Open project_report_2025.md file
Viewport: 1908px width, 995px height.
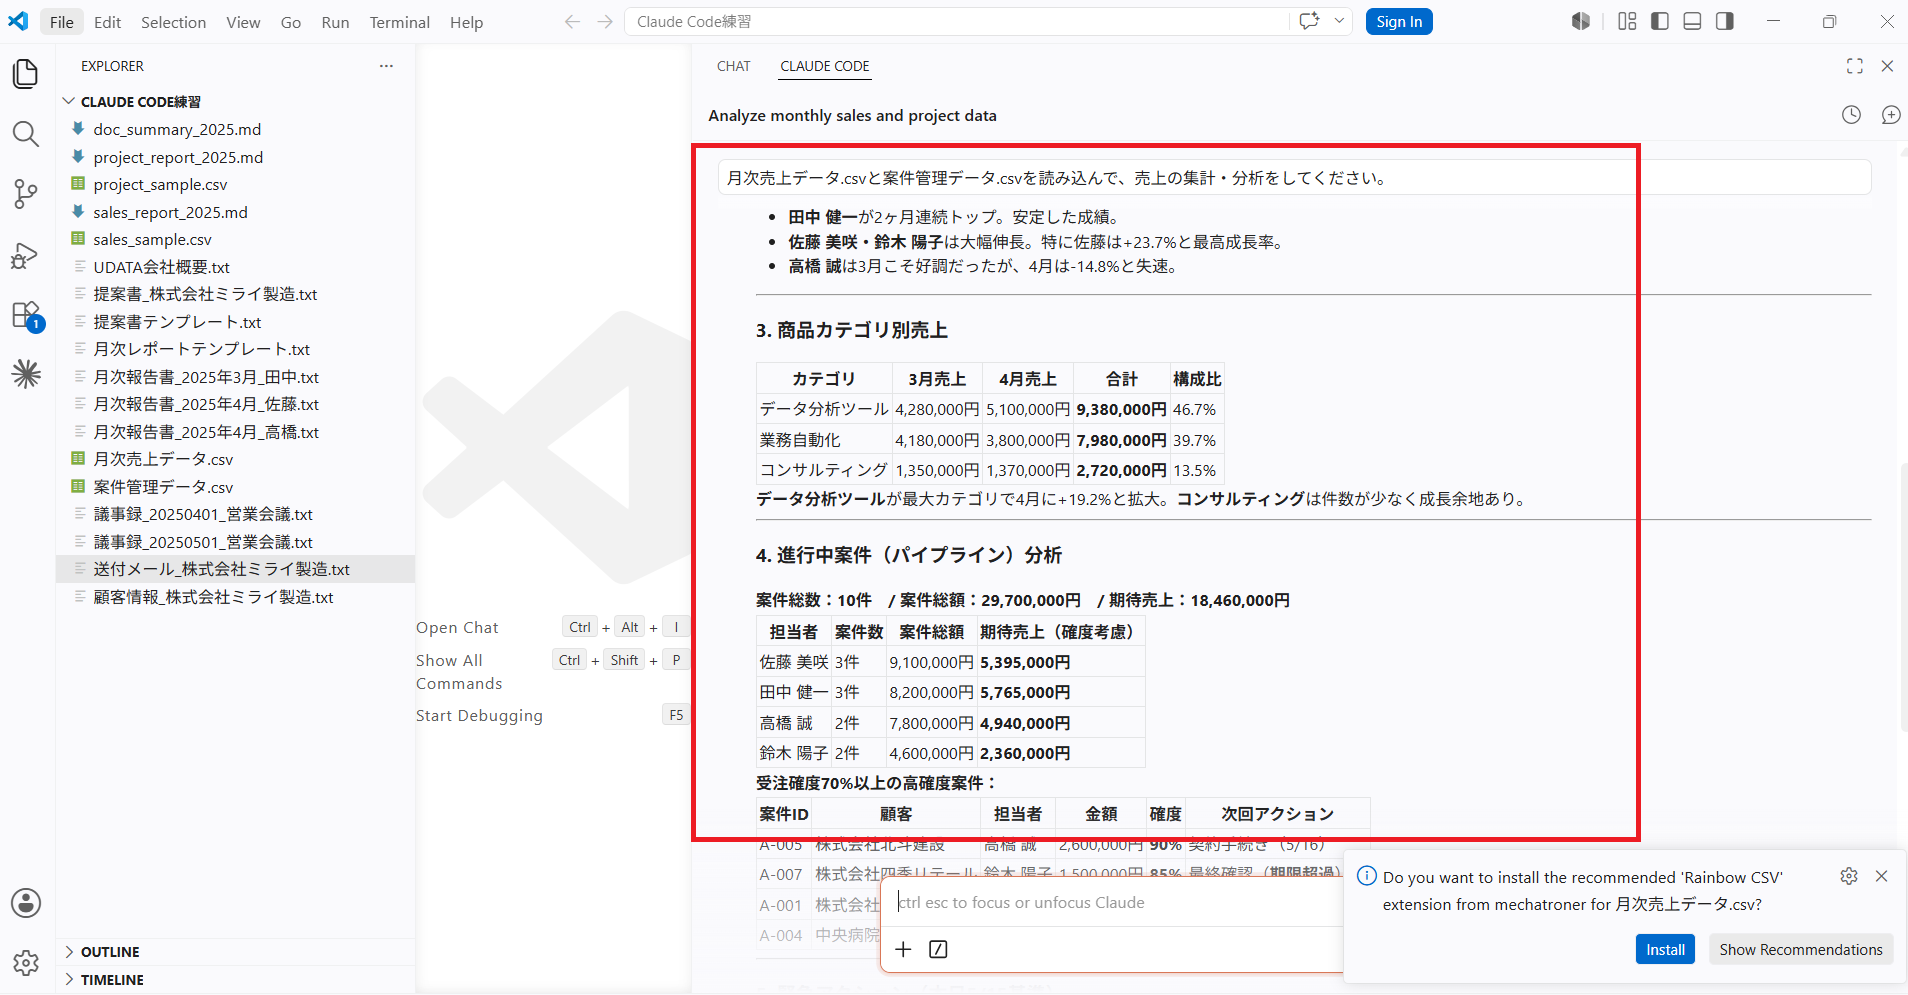tap(178, 157)
